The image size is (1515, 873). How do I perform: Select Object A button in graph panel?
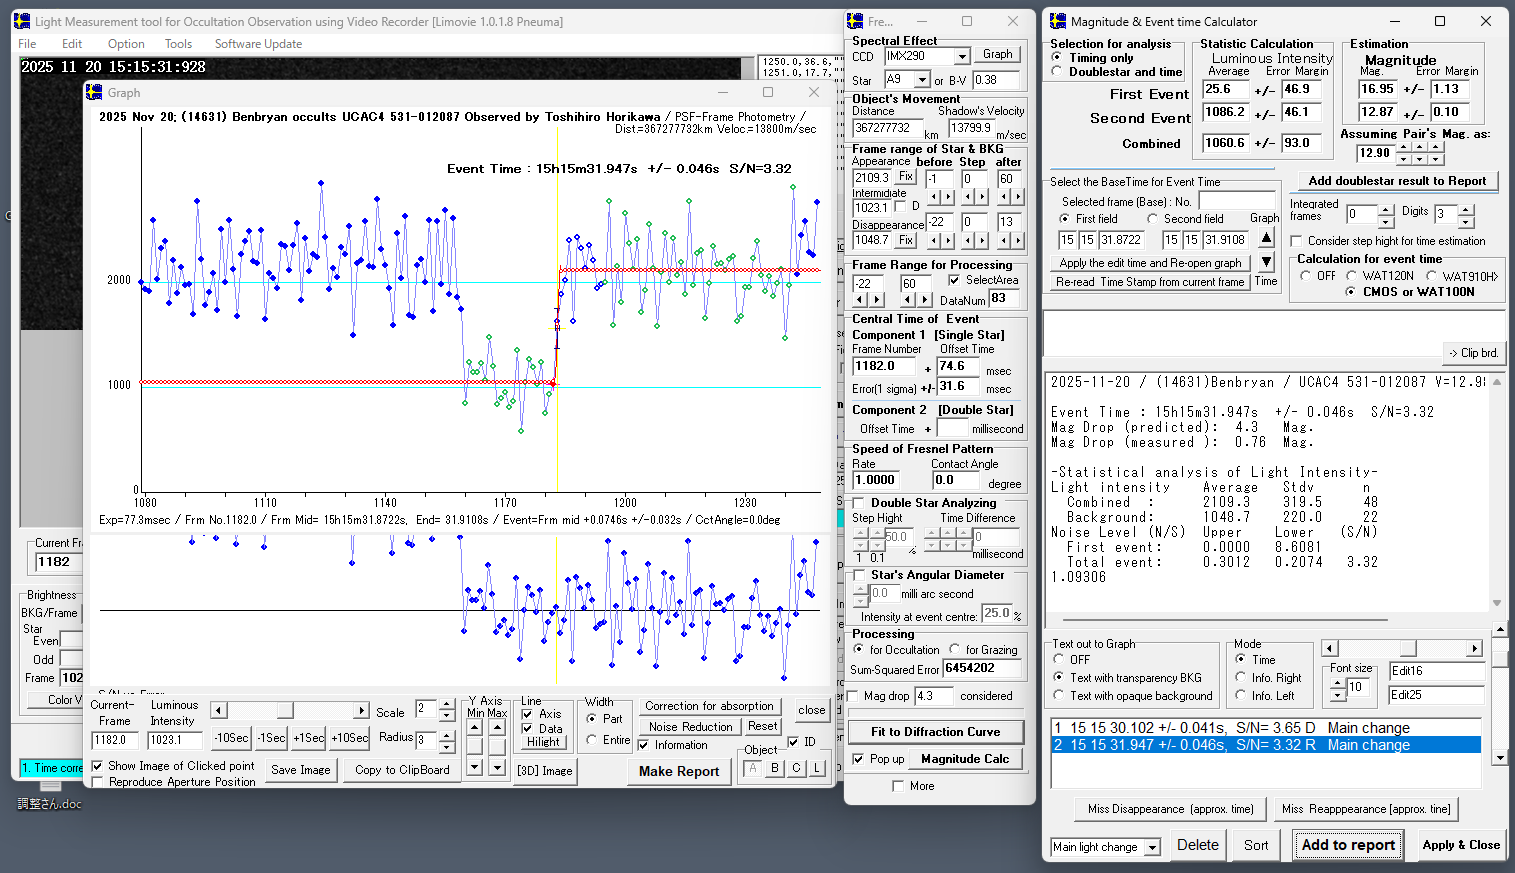pos(753,768)
